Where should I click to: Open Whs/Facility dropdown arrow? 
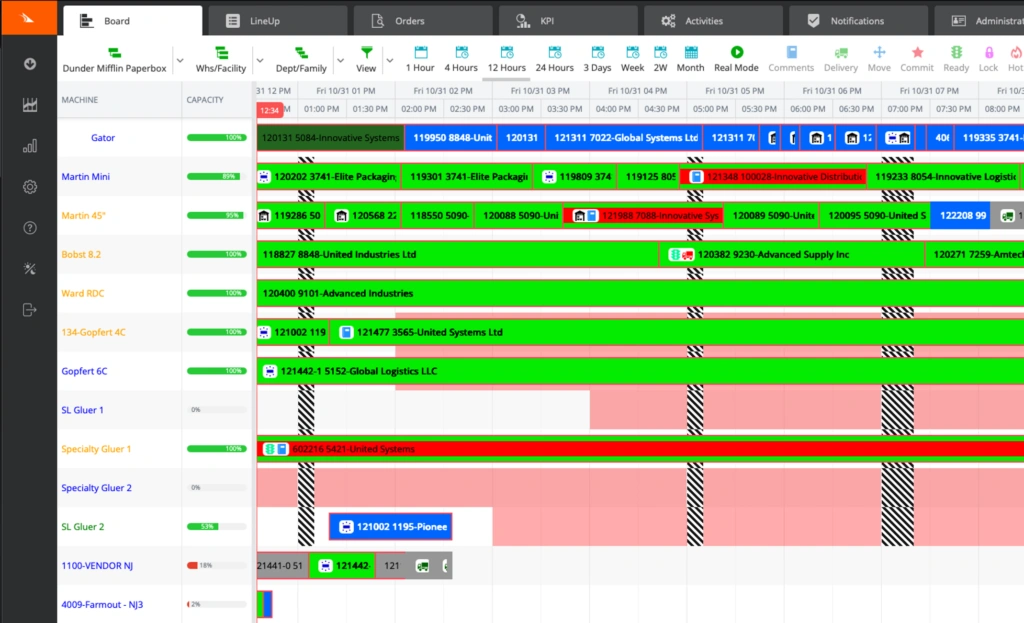click(x=260, y=61)
